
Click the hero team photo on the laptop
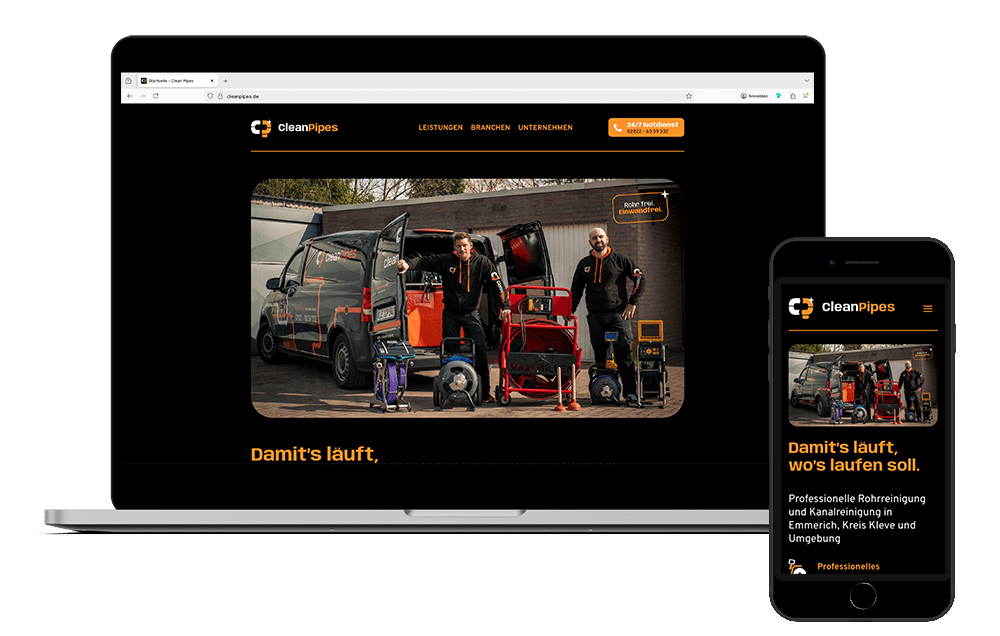pos(467,298)
